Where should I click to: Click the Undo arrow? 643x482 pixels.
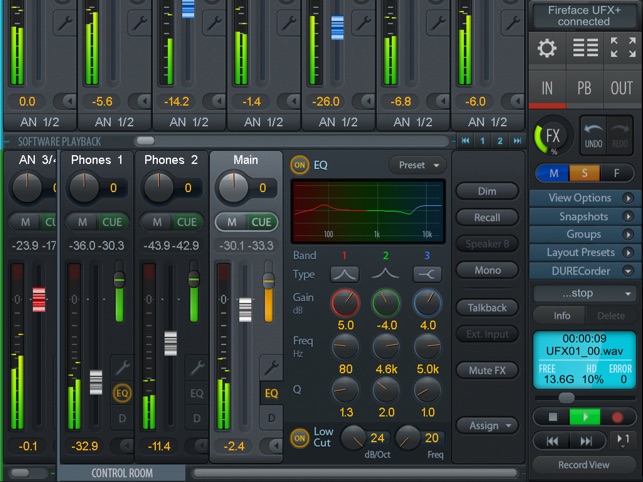(593, 136)
